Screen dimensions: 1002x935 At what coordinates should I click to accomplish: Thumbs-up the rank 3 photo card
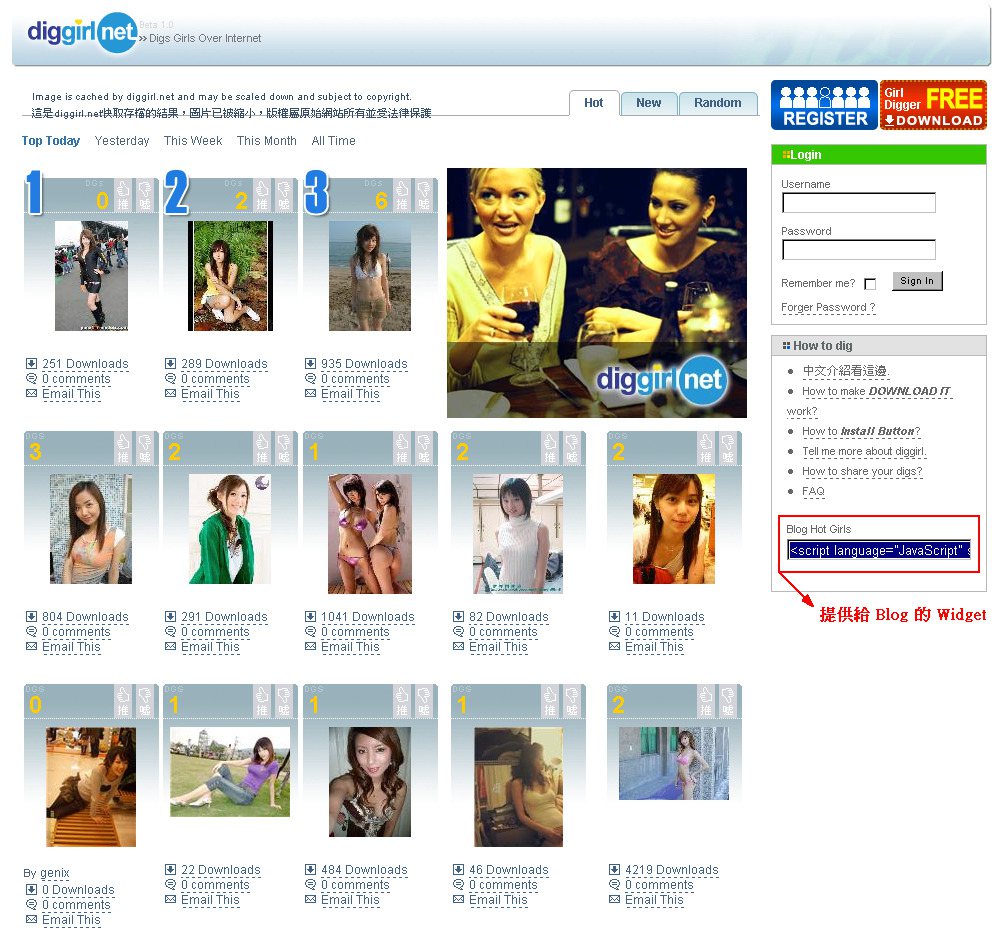pos(401,196)
